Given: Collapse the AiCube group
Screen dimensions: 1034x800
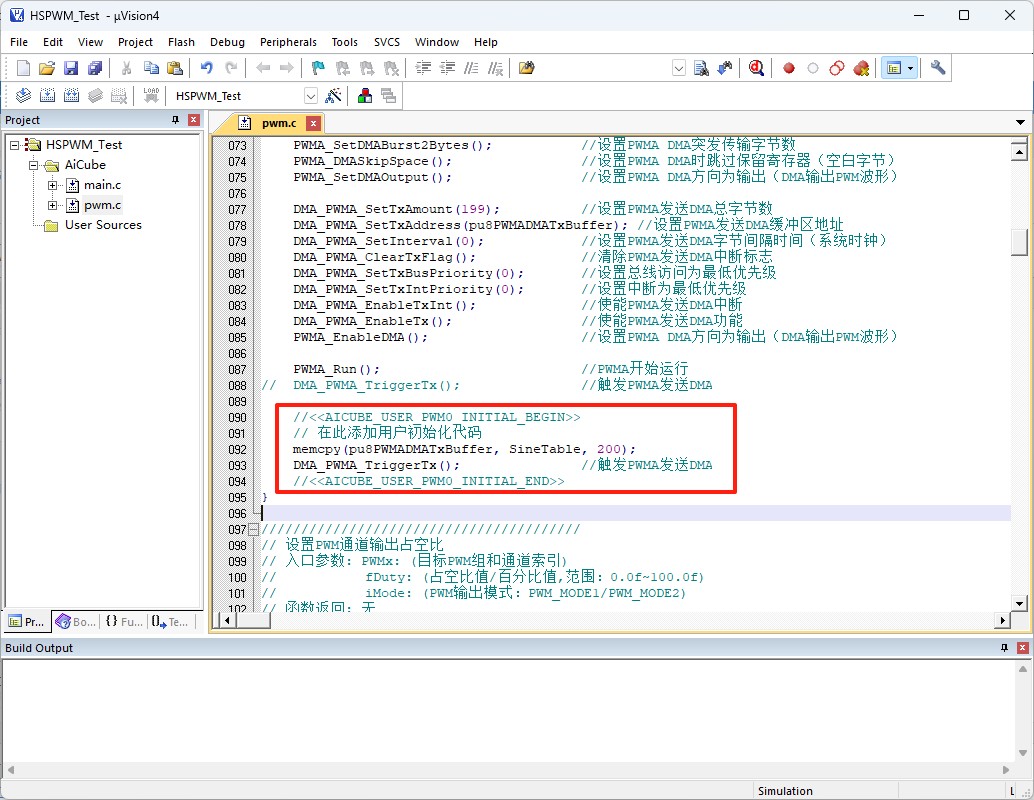Looking at the screenshot, I should pos(33,165).
